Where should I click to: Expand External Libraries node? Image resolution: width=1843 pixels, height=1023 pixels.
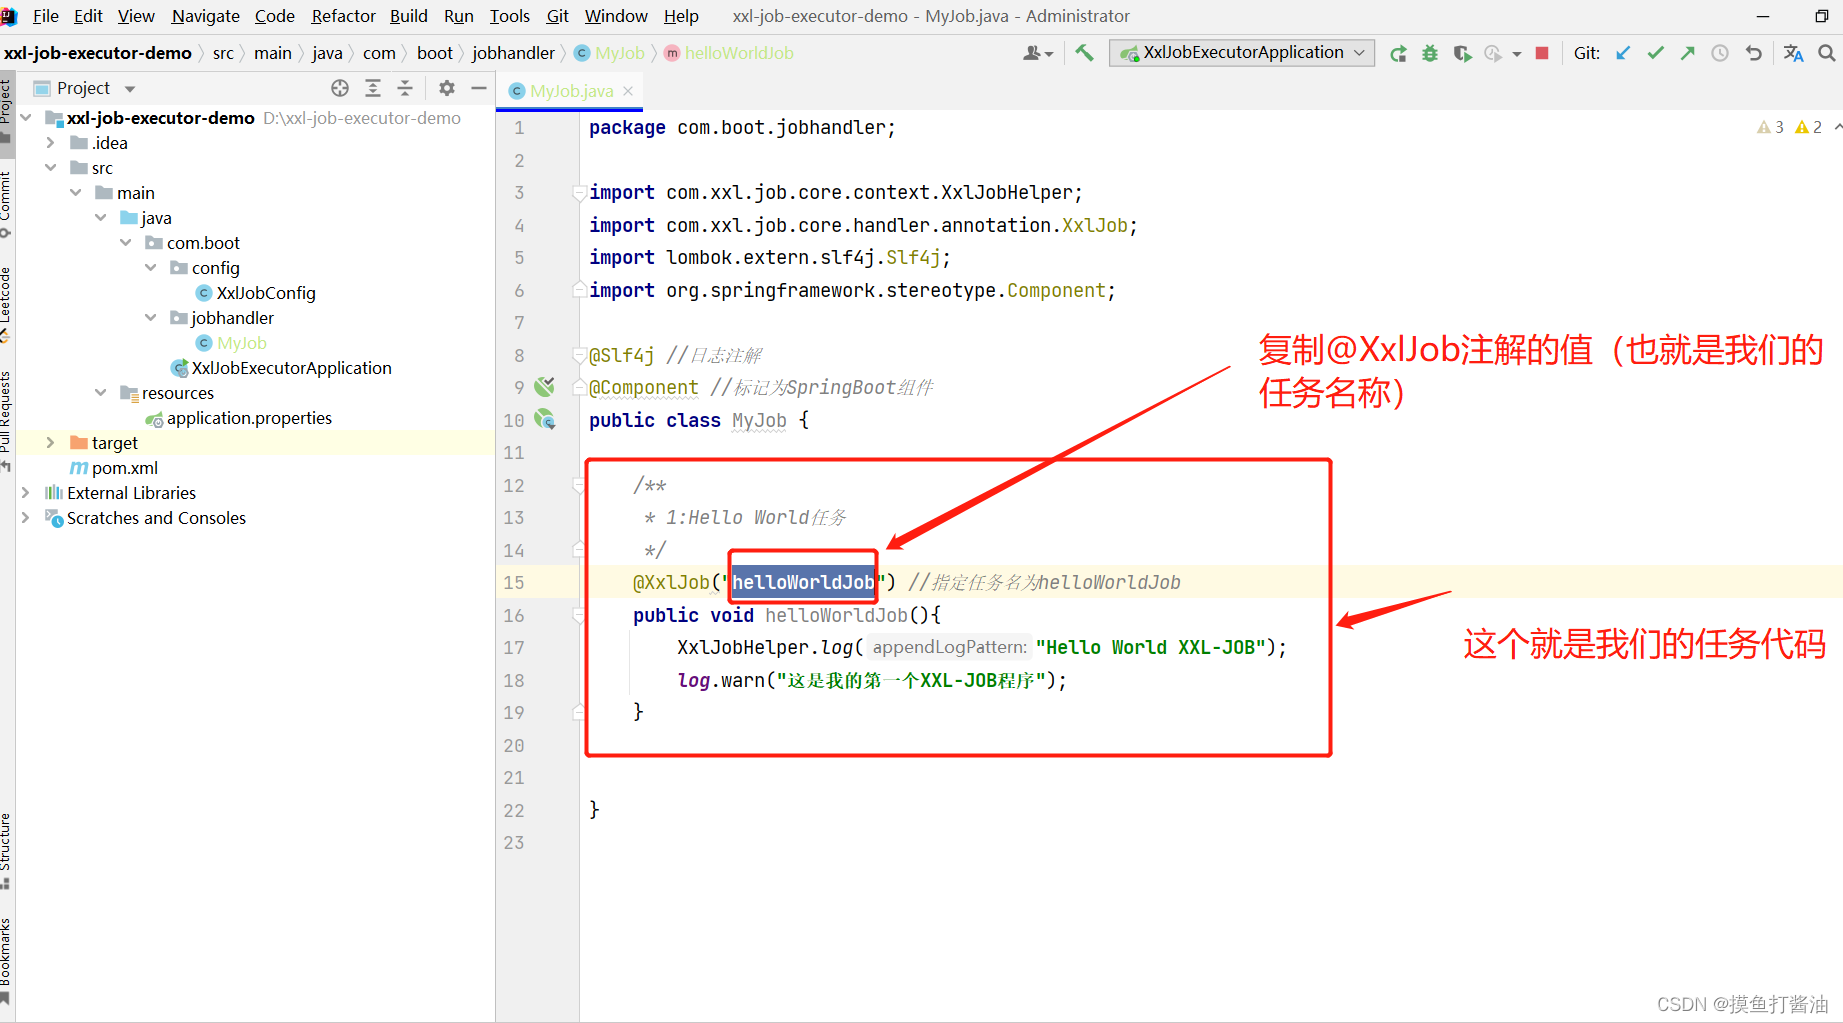26,493
